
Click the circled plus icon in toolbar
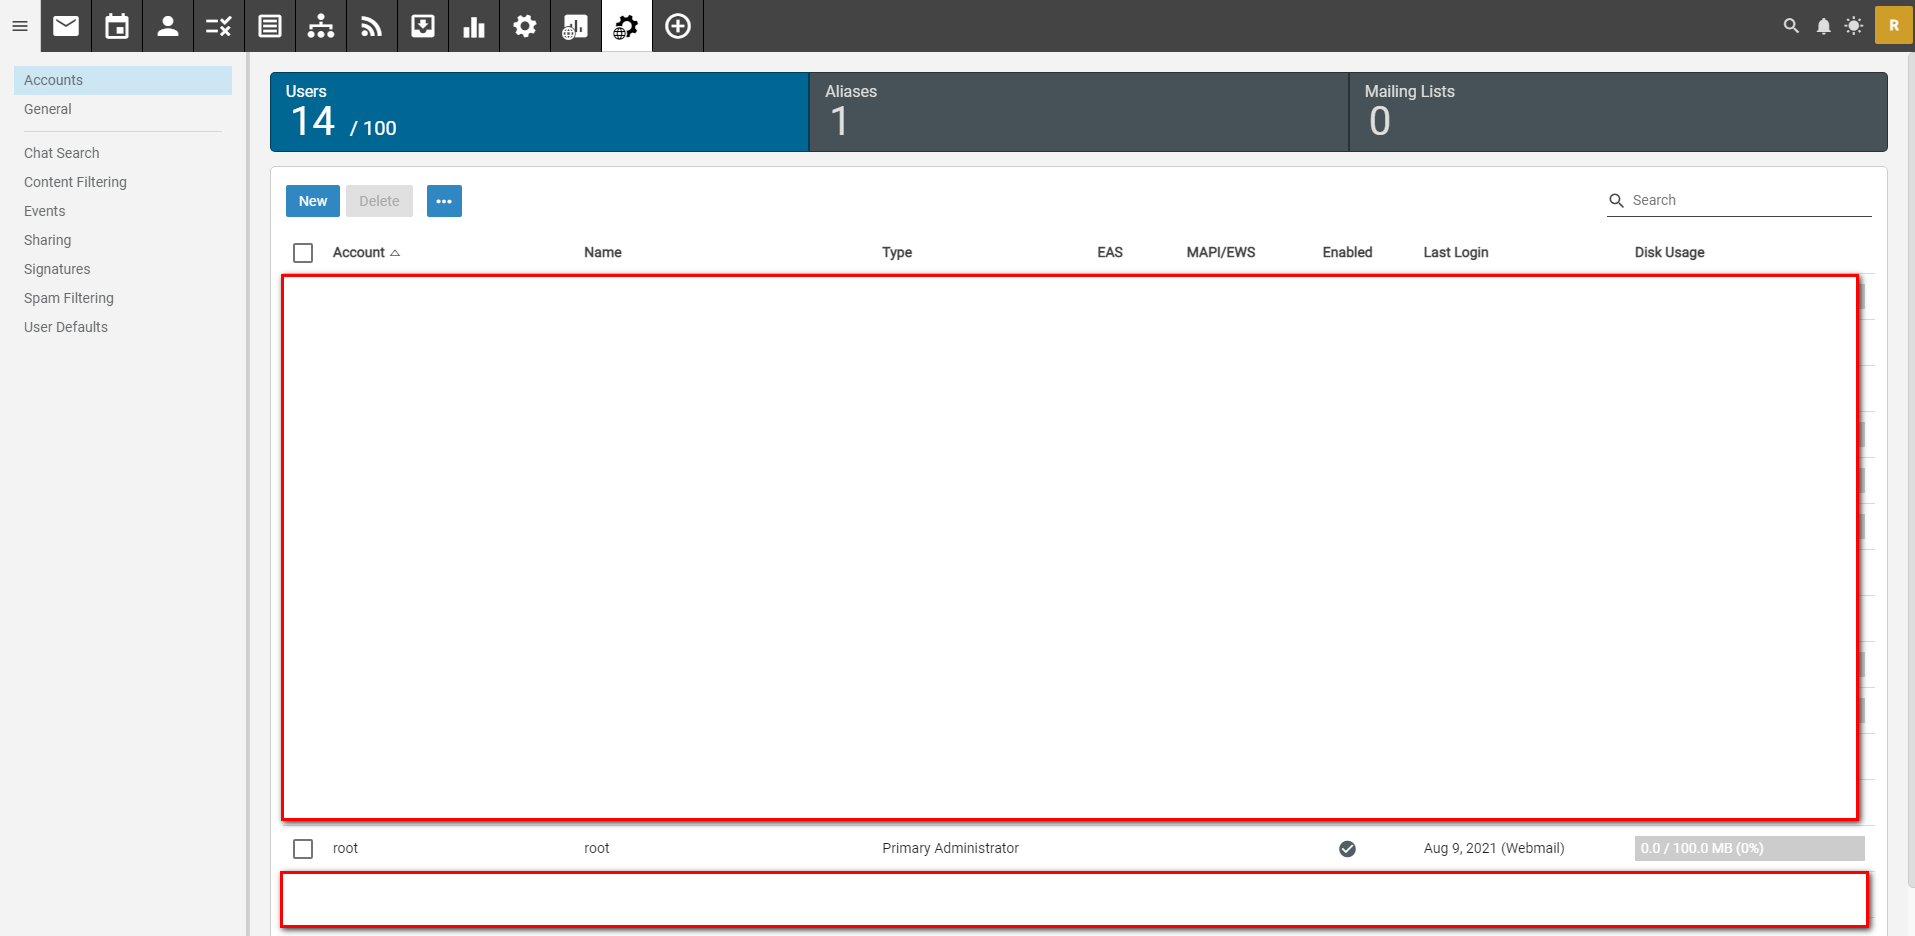pyautogui.click(x=678, y=26)
